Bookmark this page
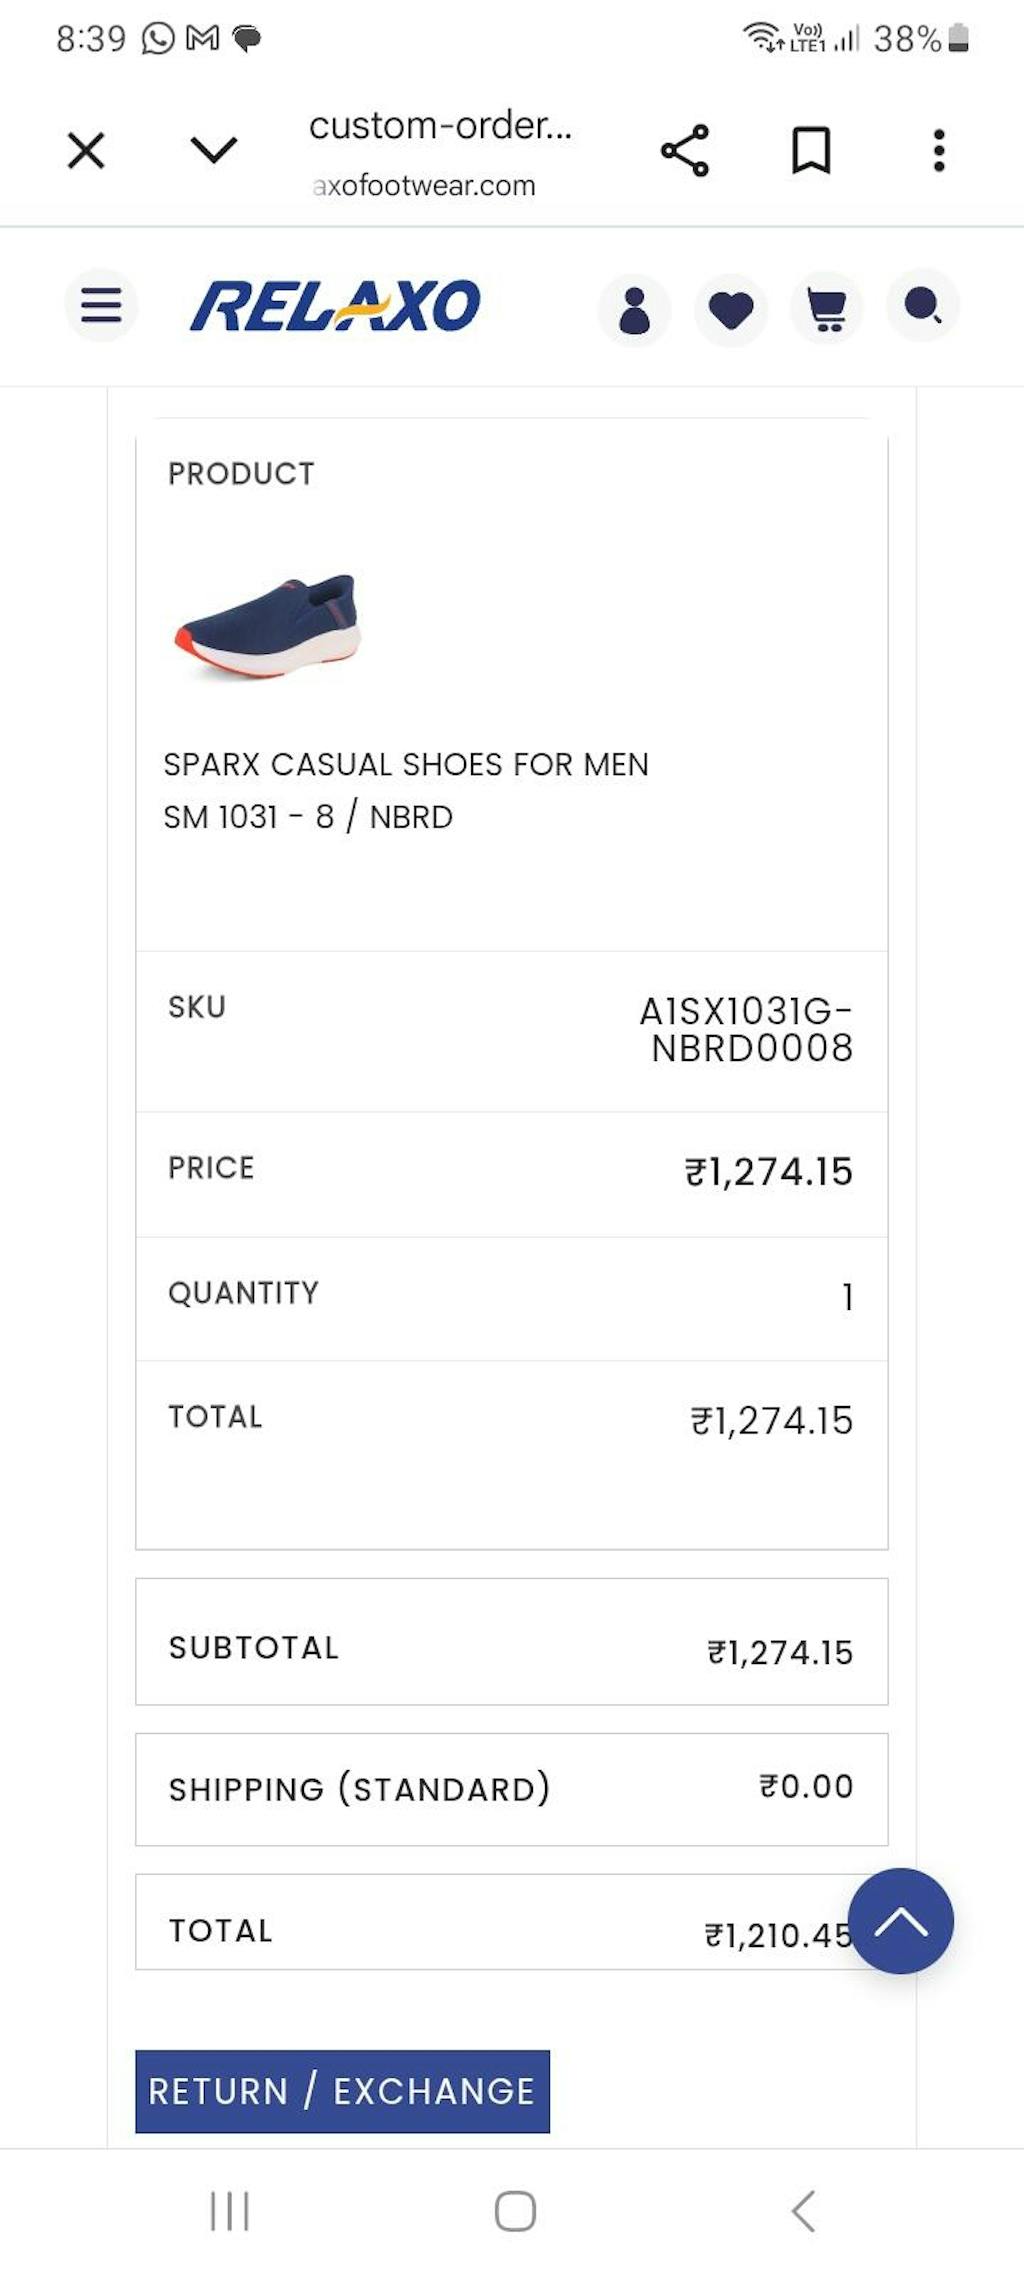 (x=811, y=151)
